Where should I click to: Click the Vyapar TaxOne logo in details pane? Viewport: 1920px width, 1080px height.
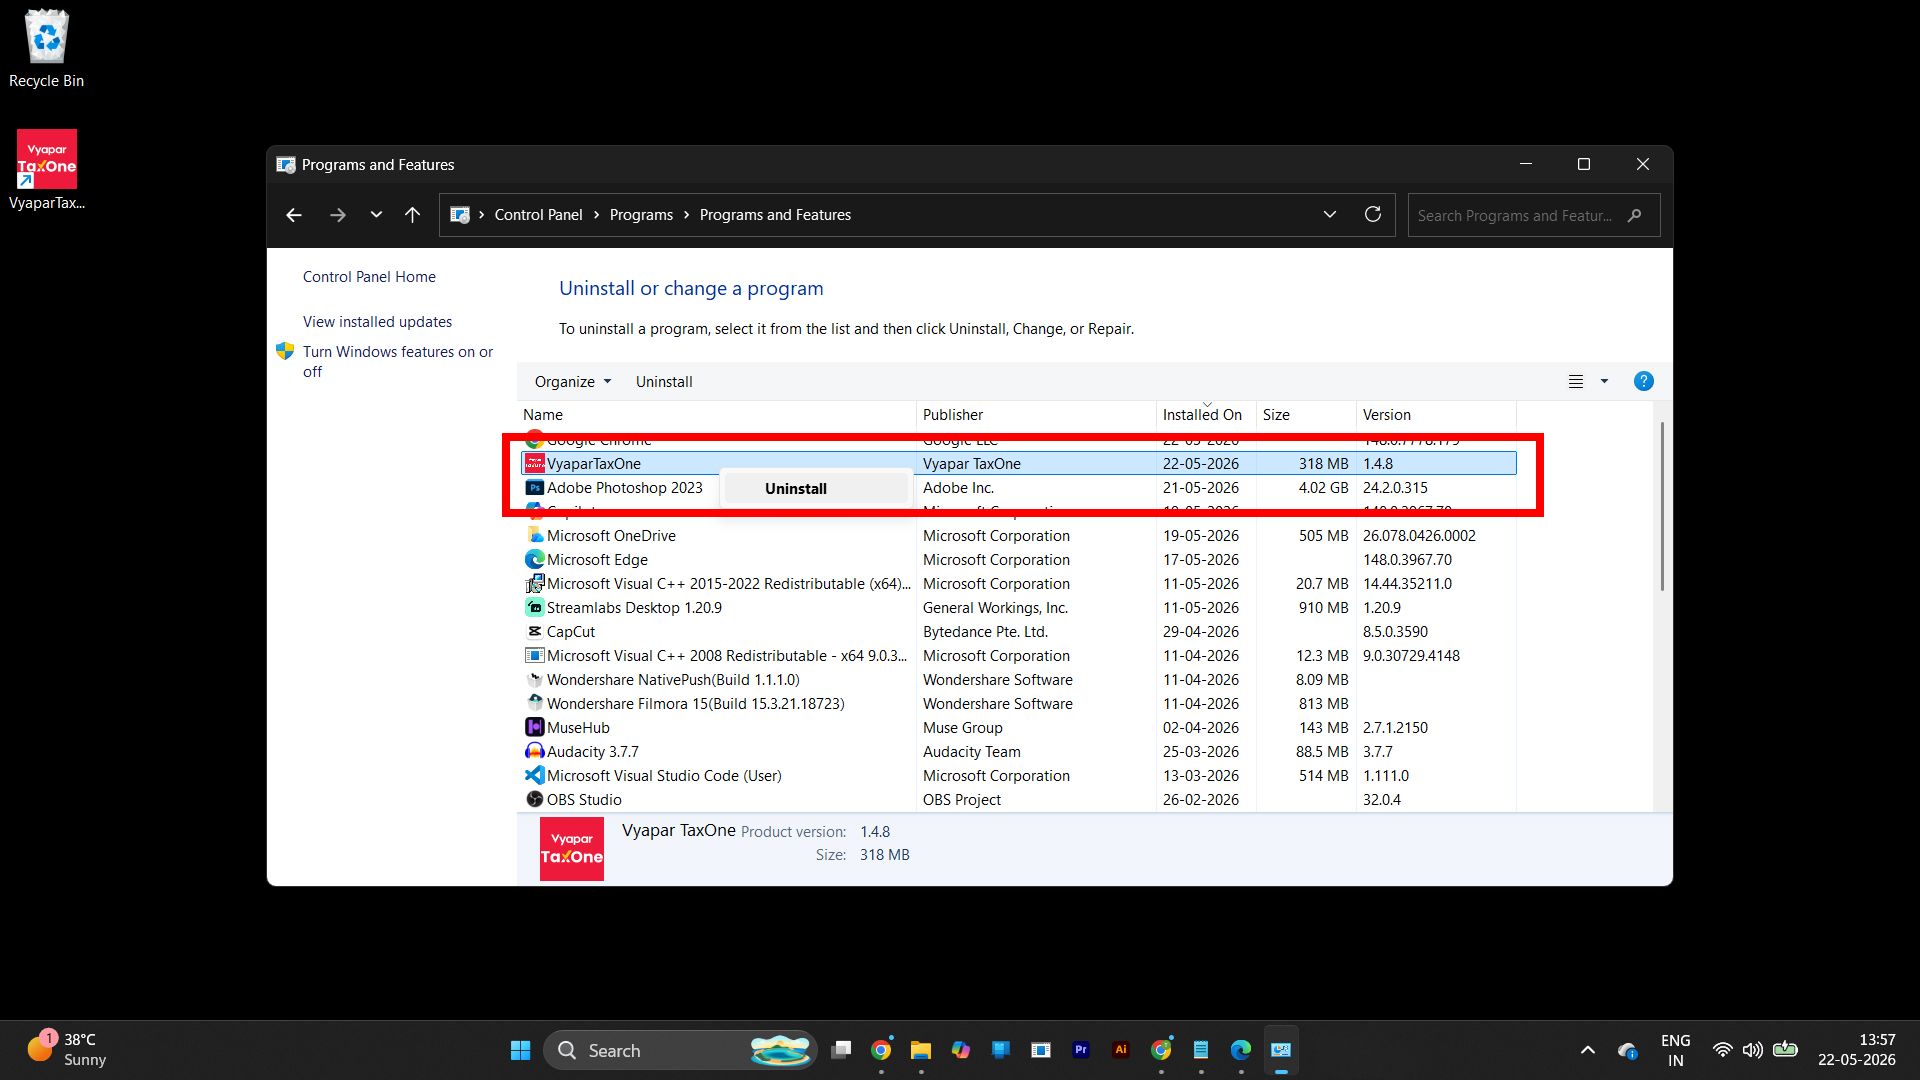point(572,849)
